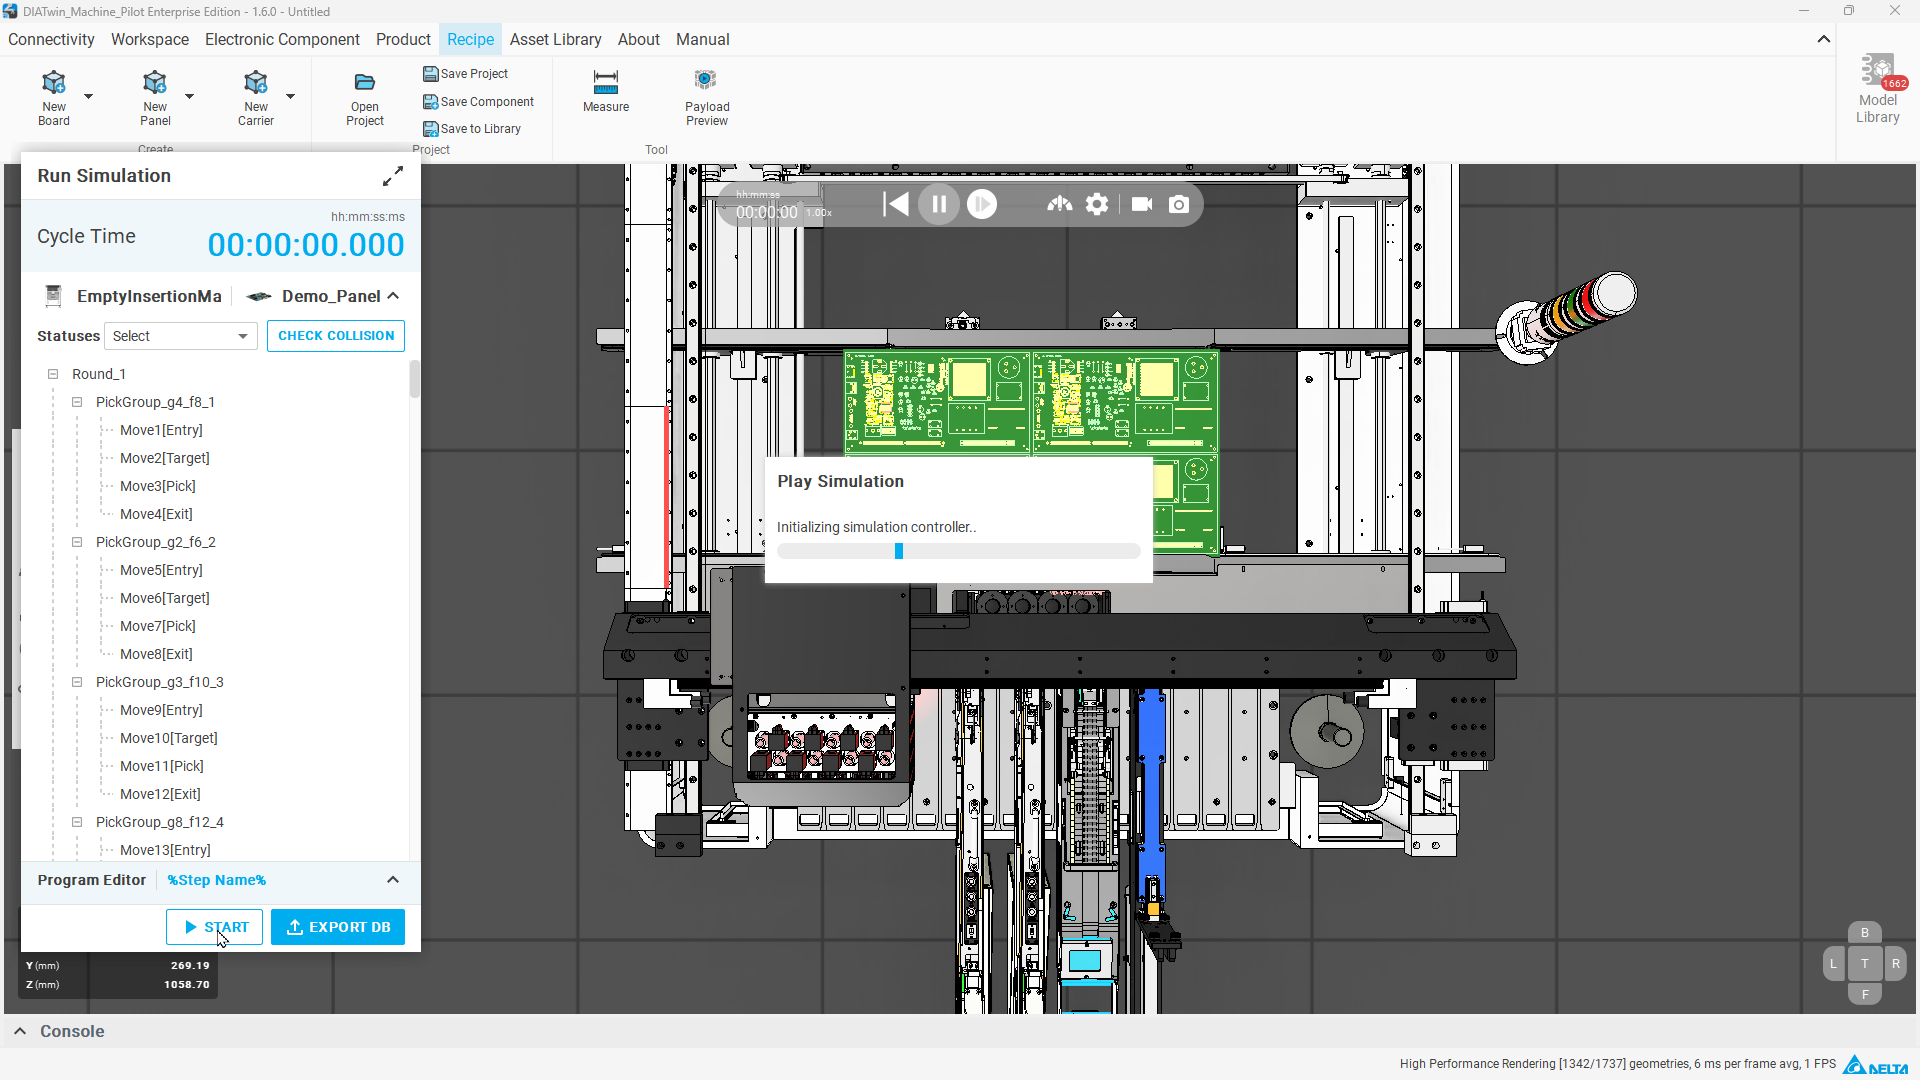Collapse the Program Editor section
Viewport: 1920px width, 1080px height.
click(x=393, y=880)
